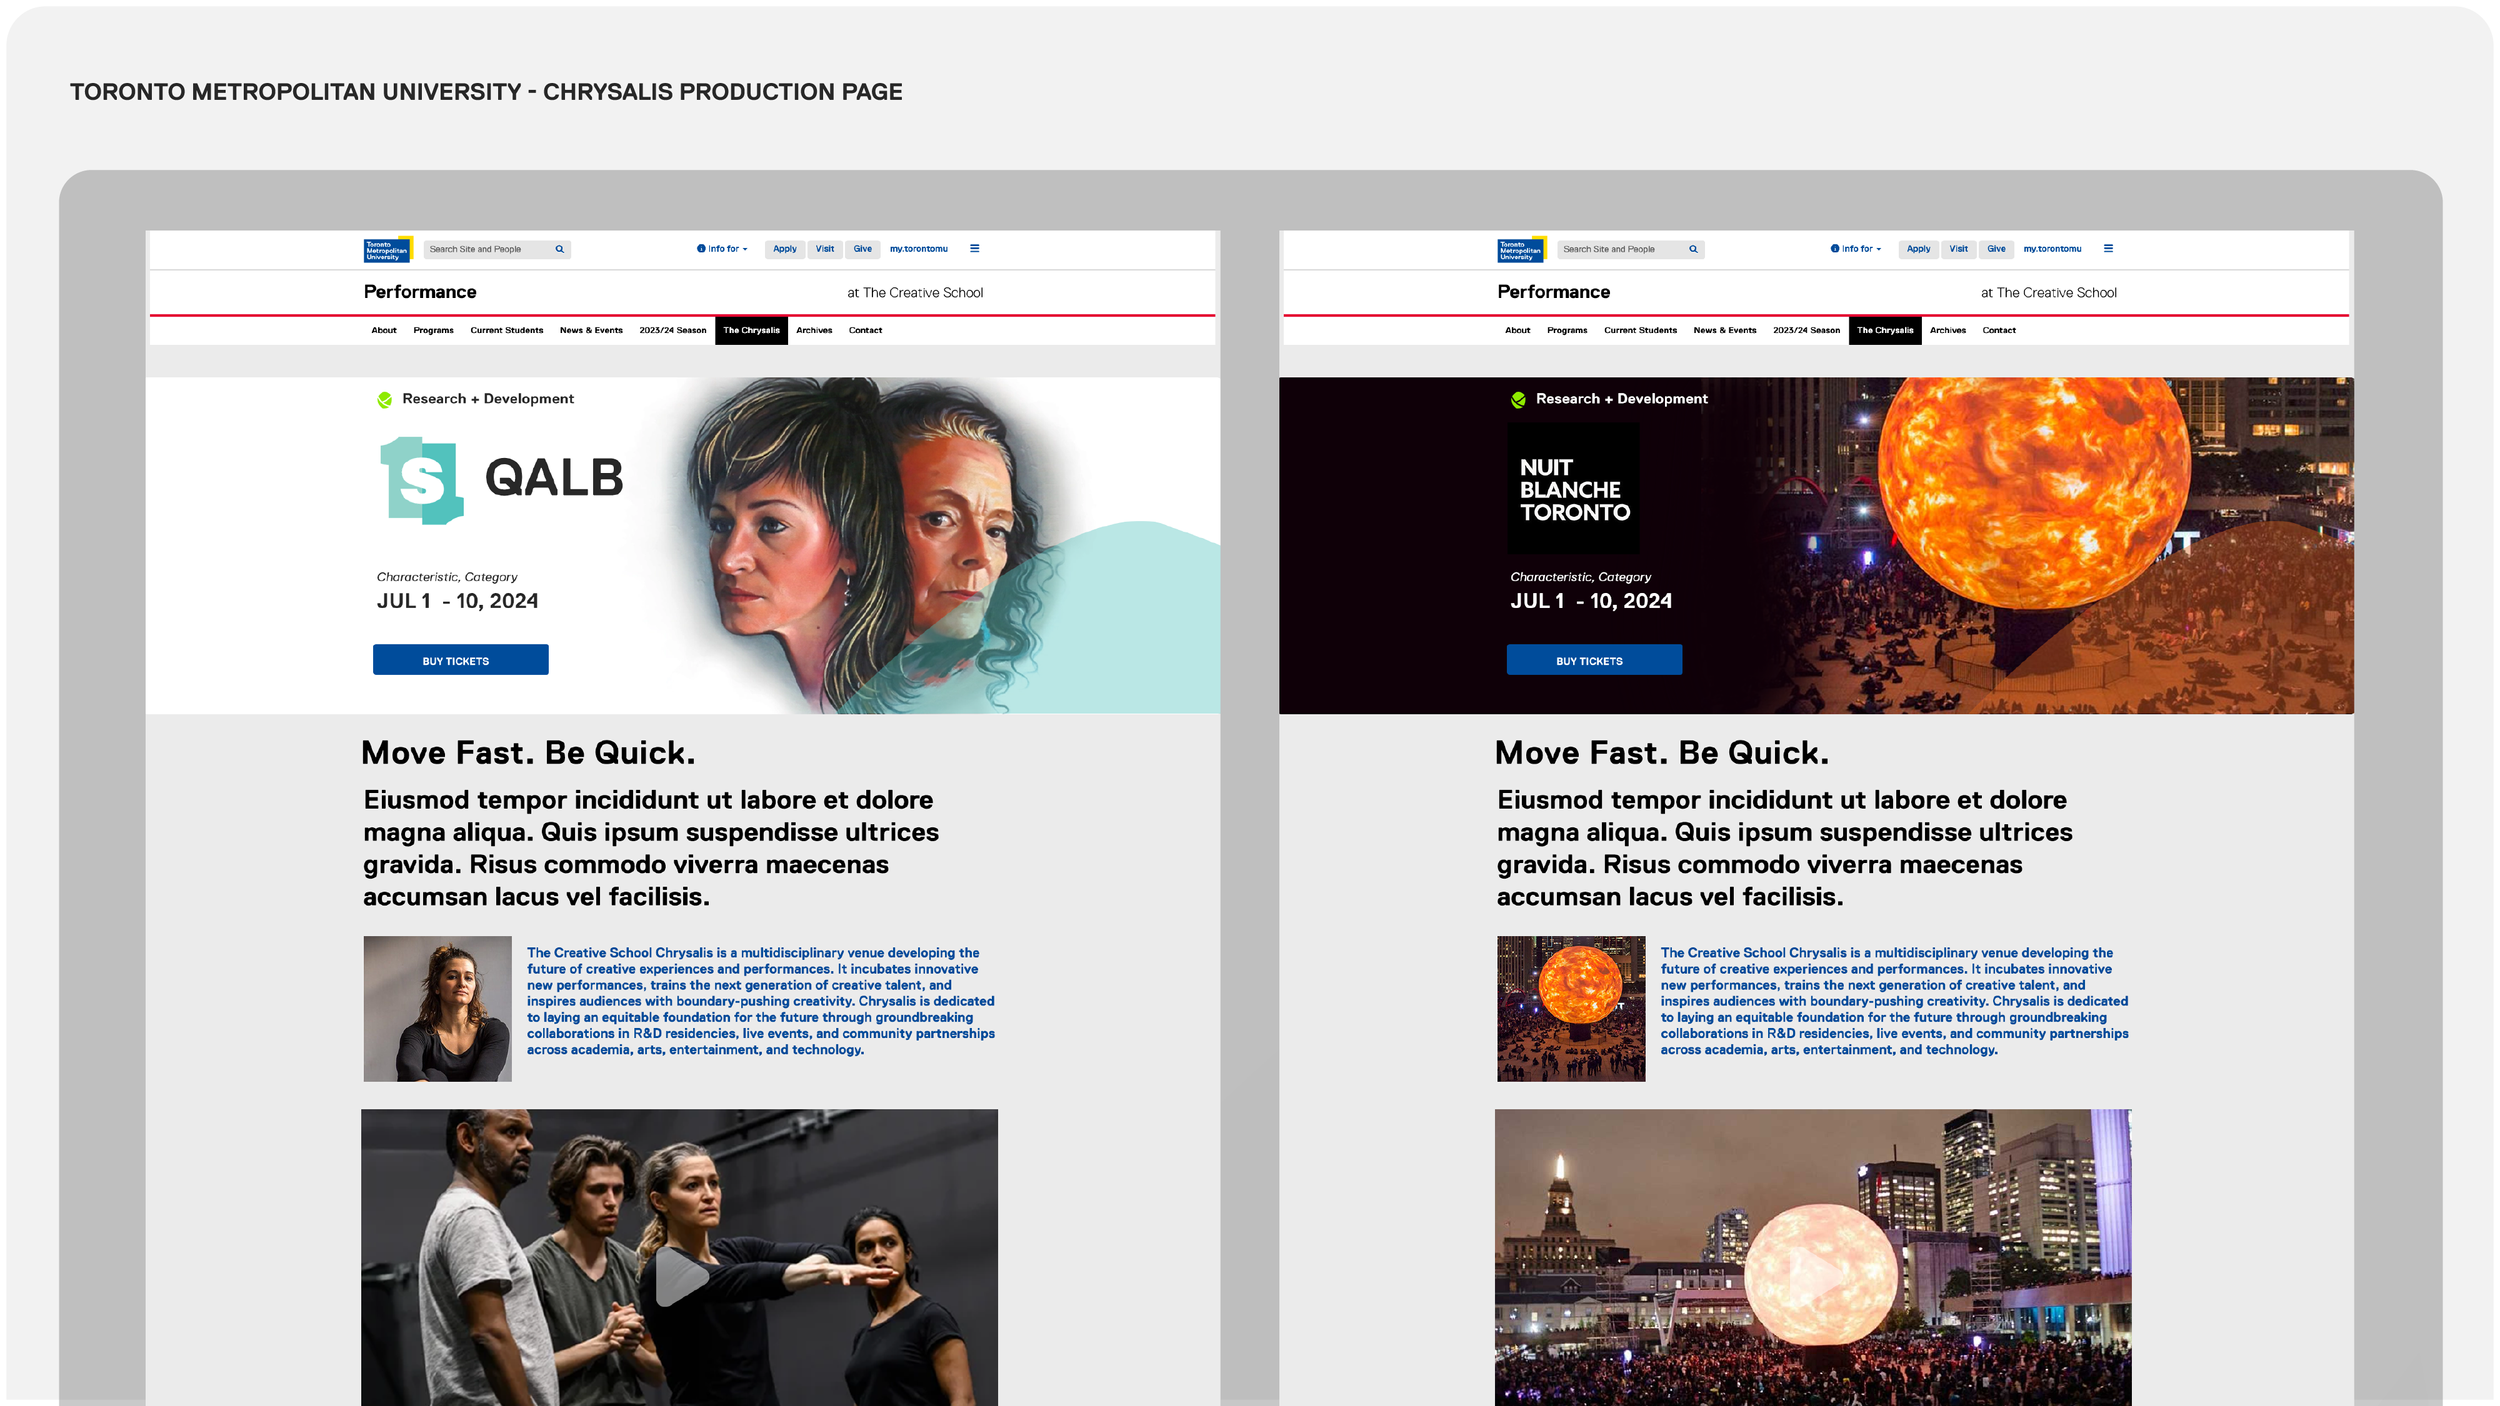
Task: Switch to the Archives tab
Action: [x=814, y=330]
